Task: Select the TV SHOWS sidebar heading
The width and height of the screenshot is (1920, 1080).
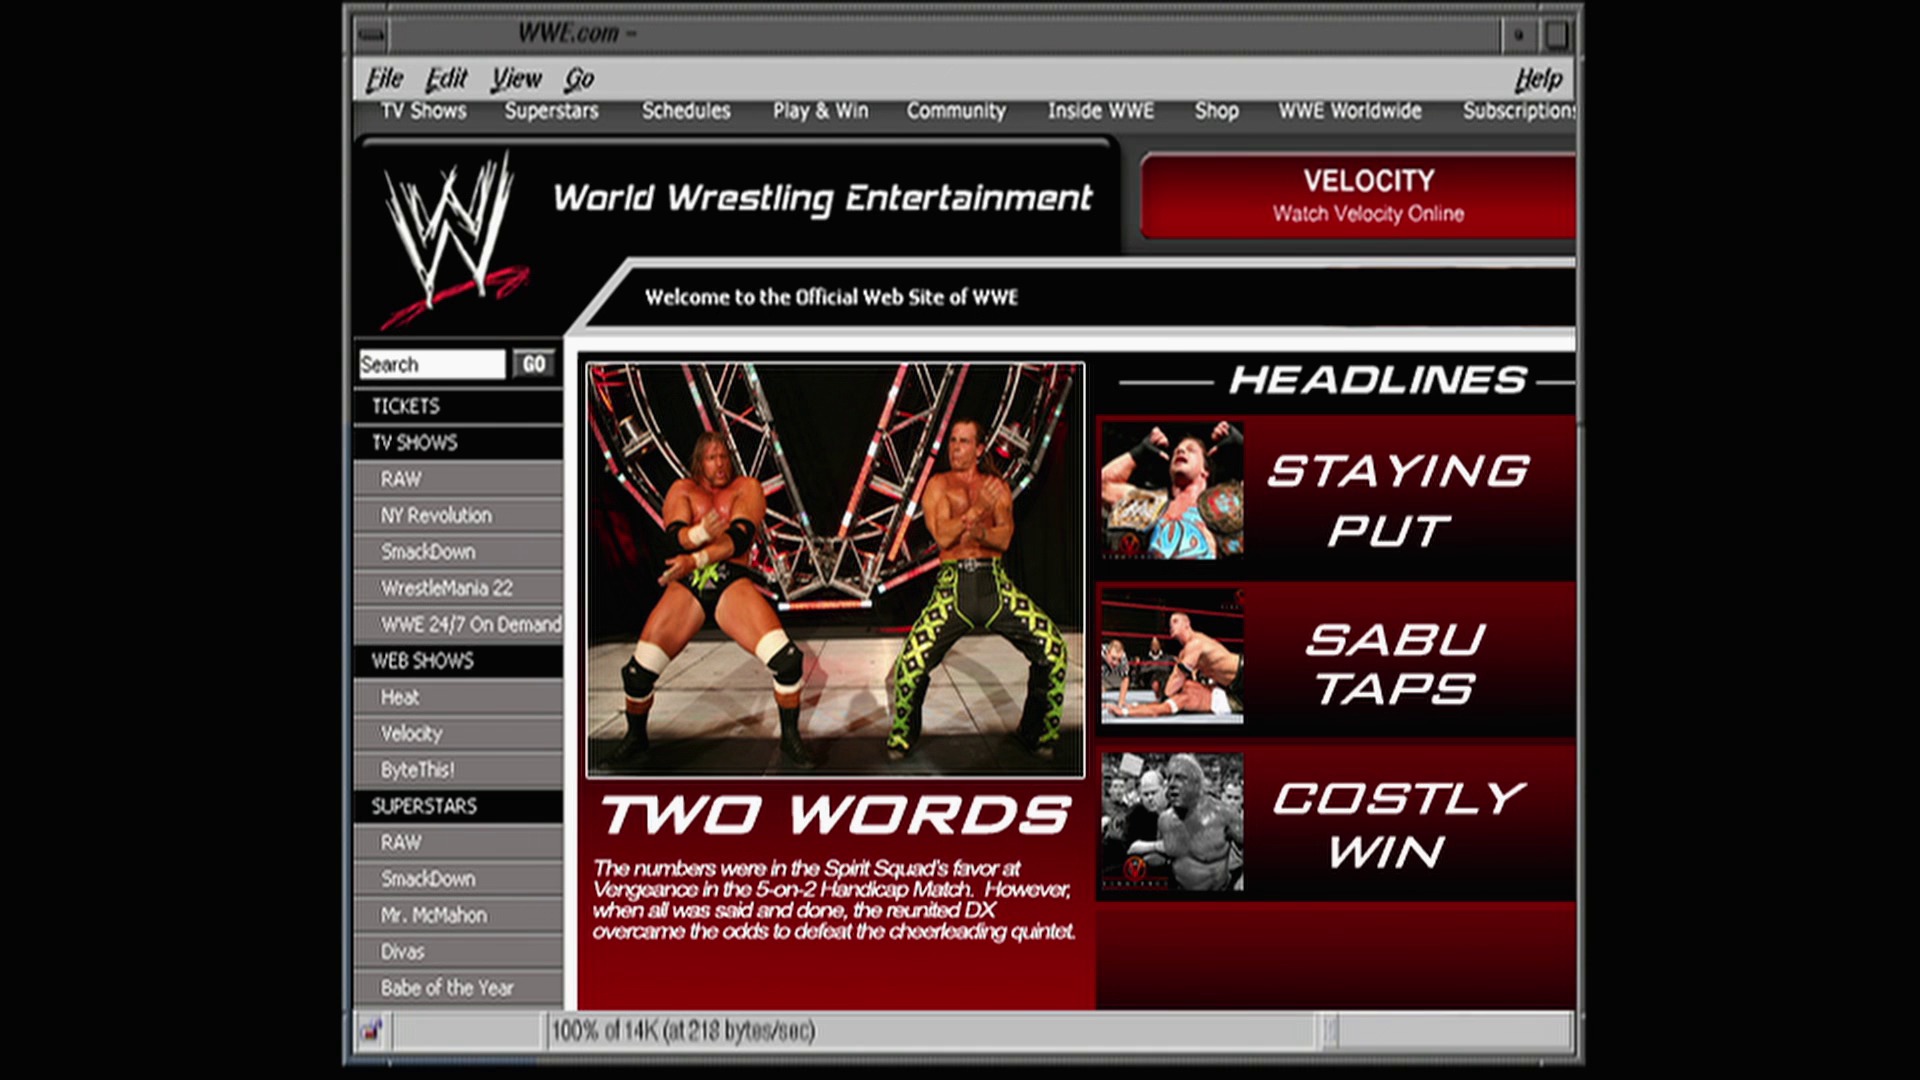Action: click(458, 442)
